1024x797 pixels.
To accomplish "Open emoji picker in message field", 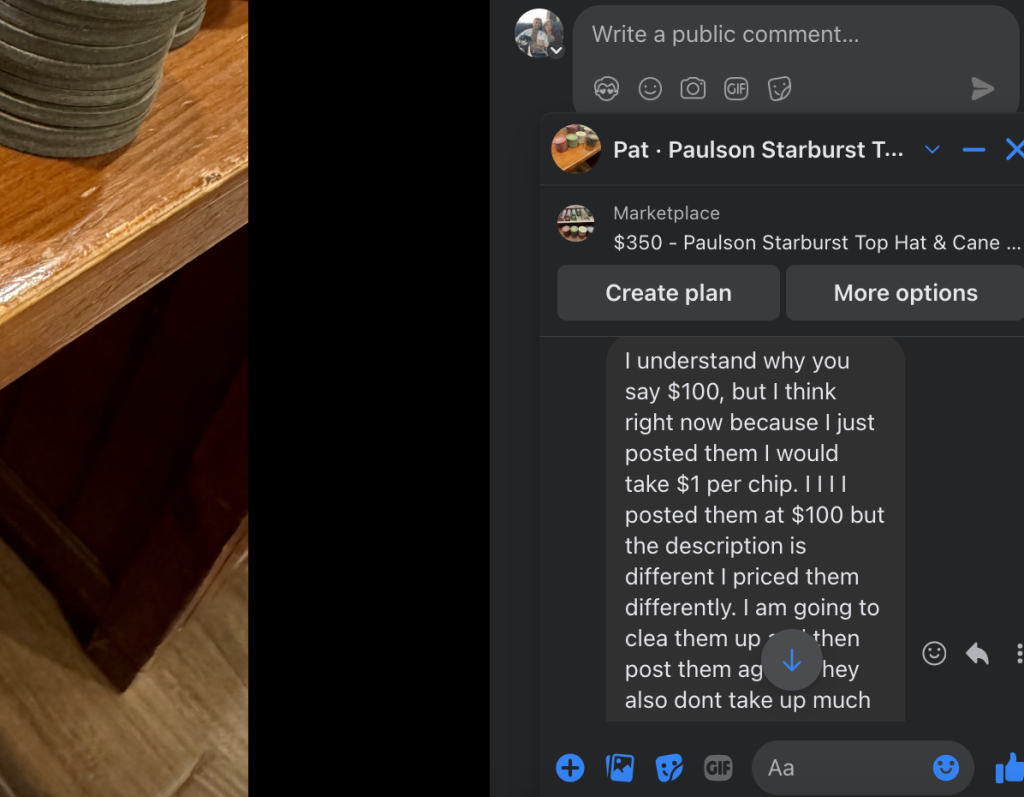I will click(x=946, y=768).
